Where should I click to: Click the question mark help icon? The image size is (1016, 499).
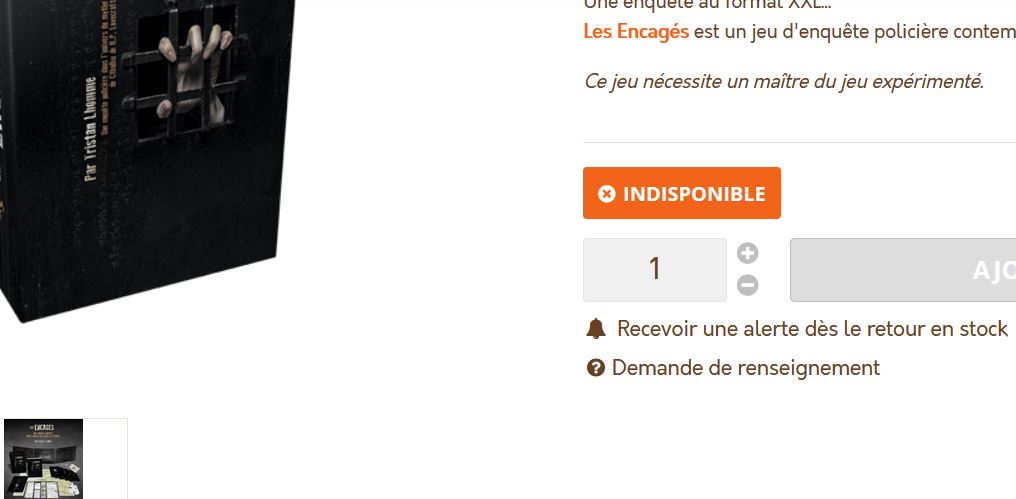coord(595,368)
